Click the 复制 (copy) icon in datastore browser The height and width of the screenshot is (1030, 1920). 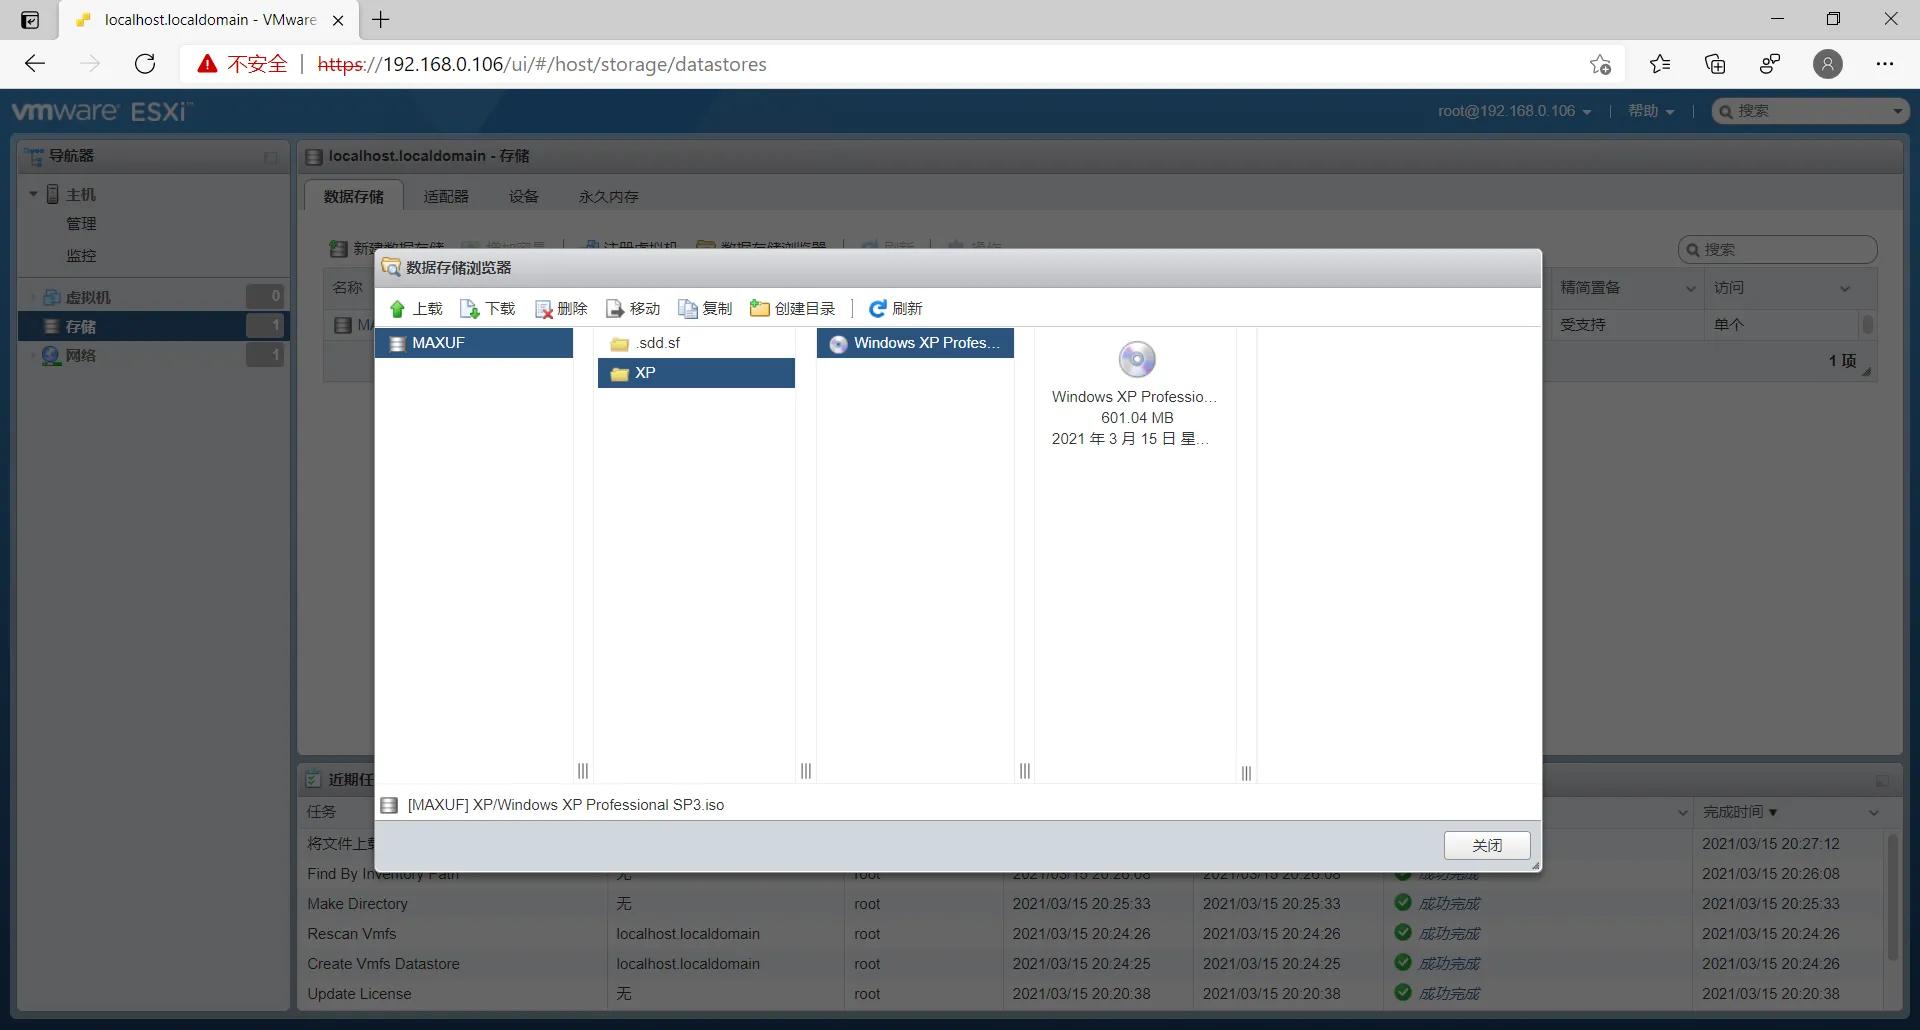688,308
